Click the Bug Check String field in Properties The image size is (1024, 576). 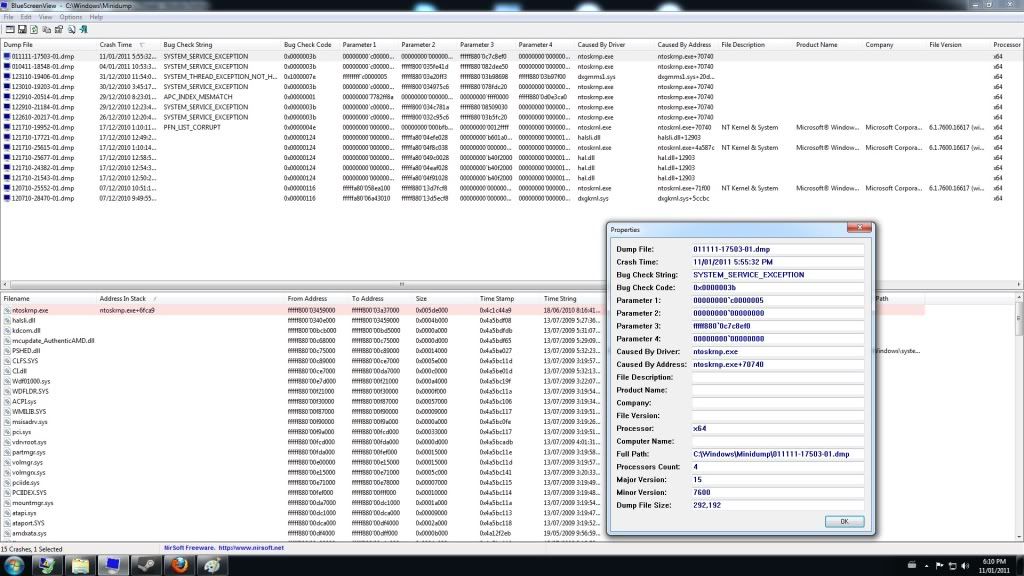pyautogui.click(x=778, y=274)
